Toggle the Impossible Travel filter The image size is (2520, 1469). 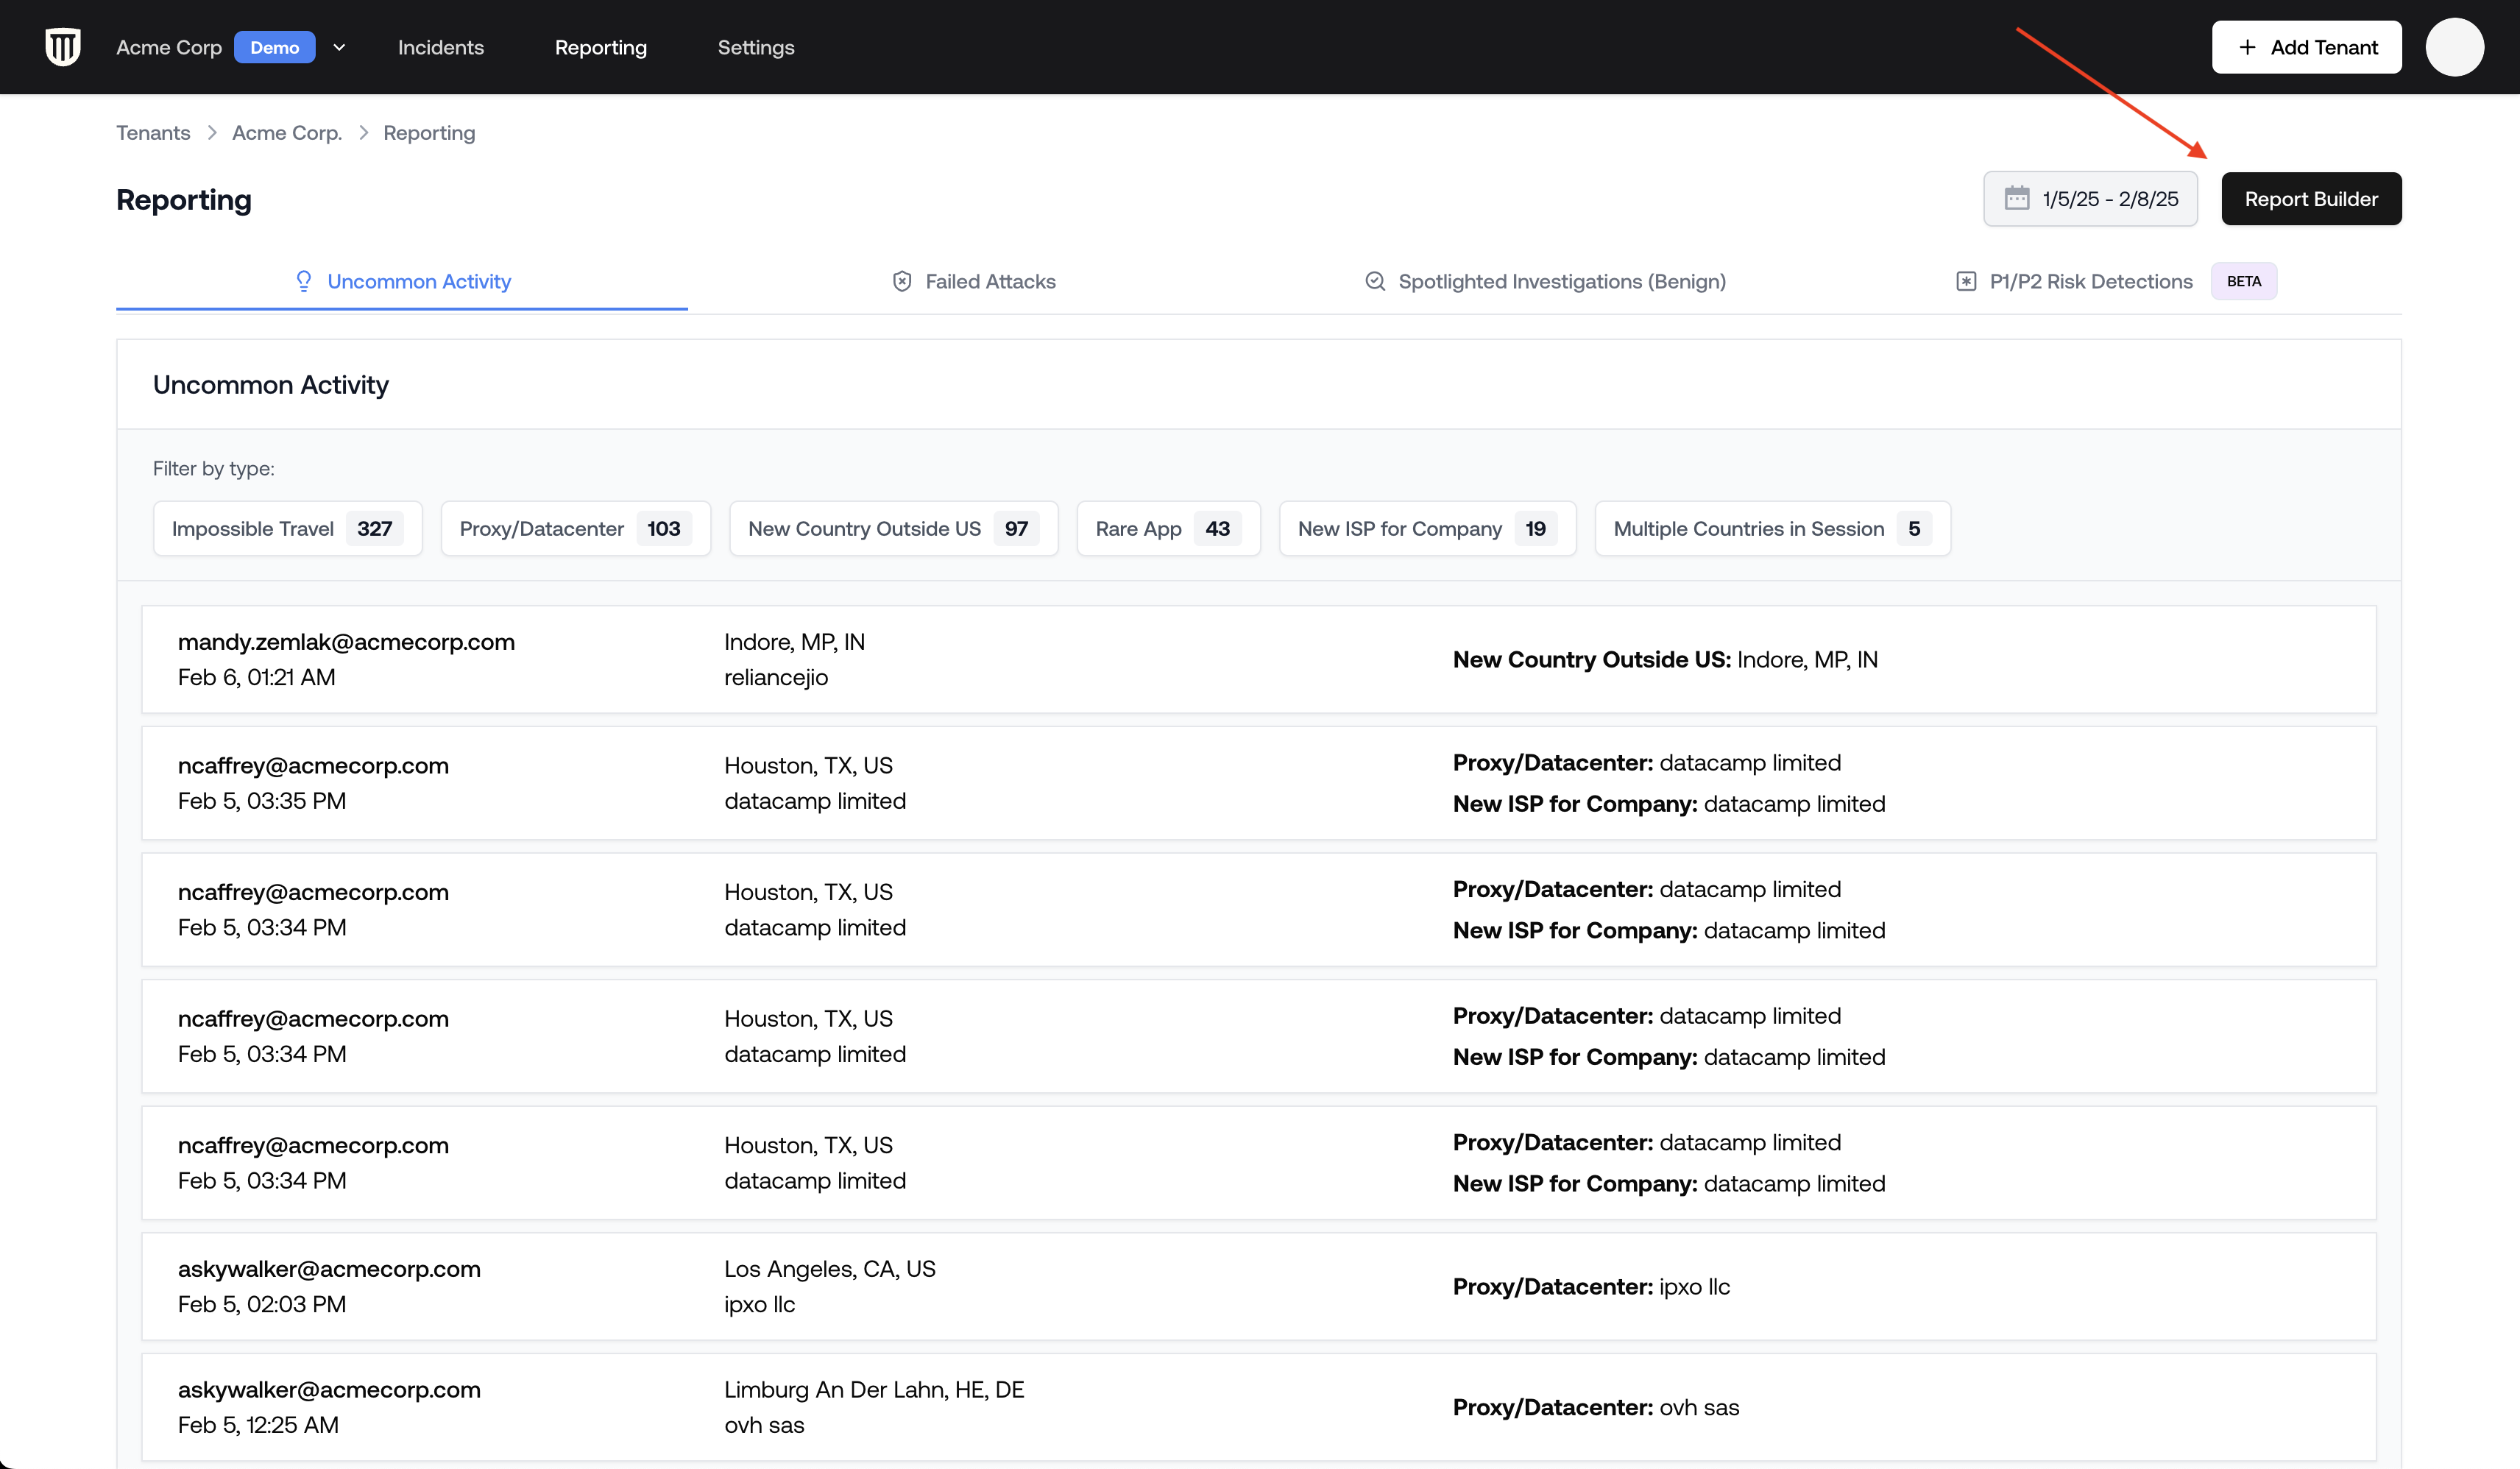(x=287, y=528)
